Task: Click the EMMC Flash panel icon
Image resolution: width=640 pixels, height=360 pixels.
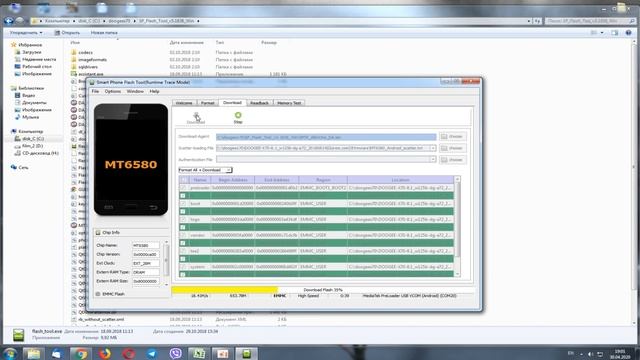Action: (98, 294)
